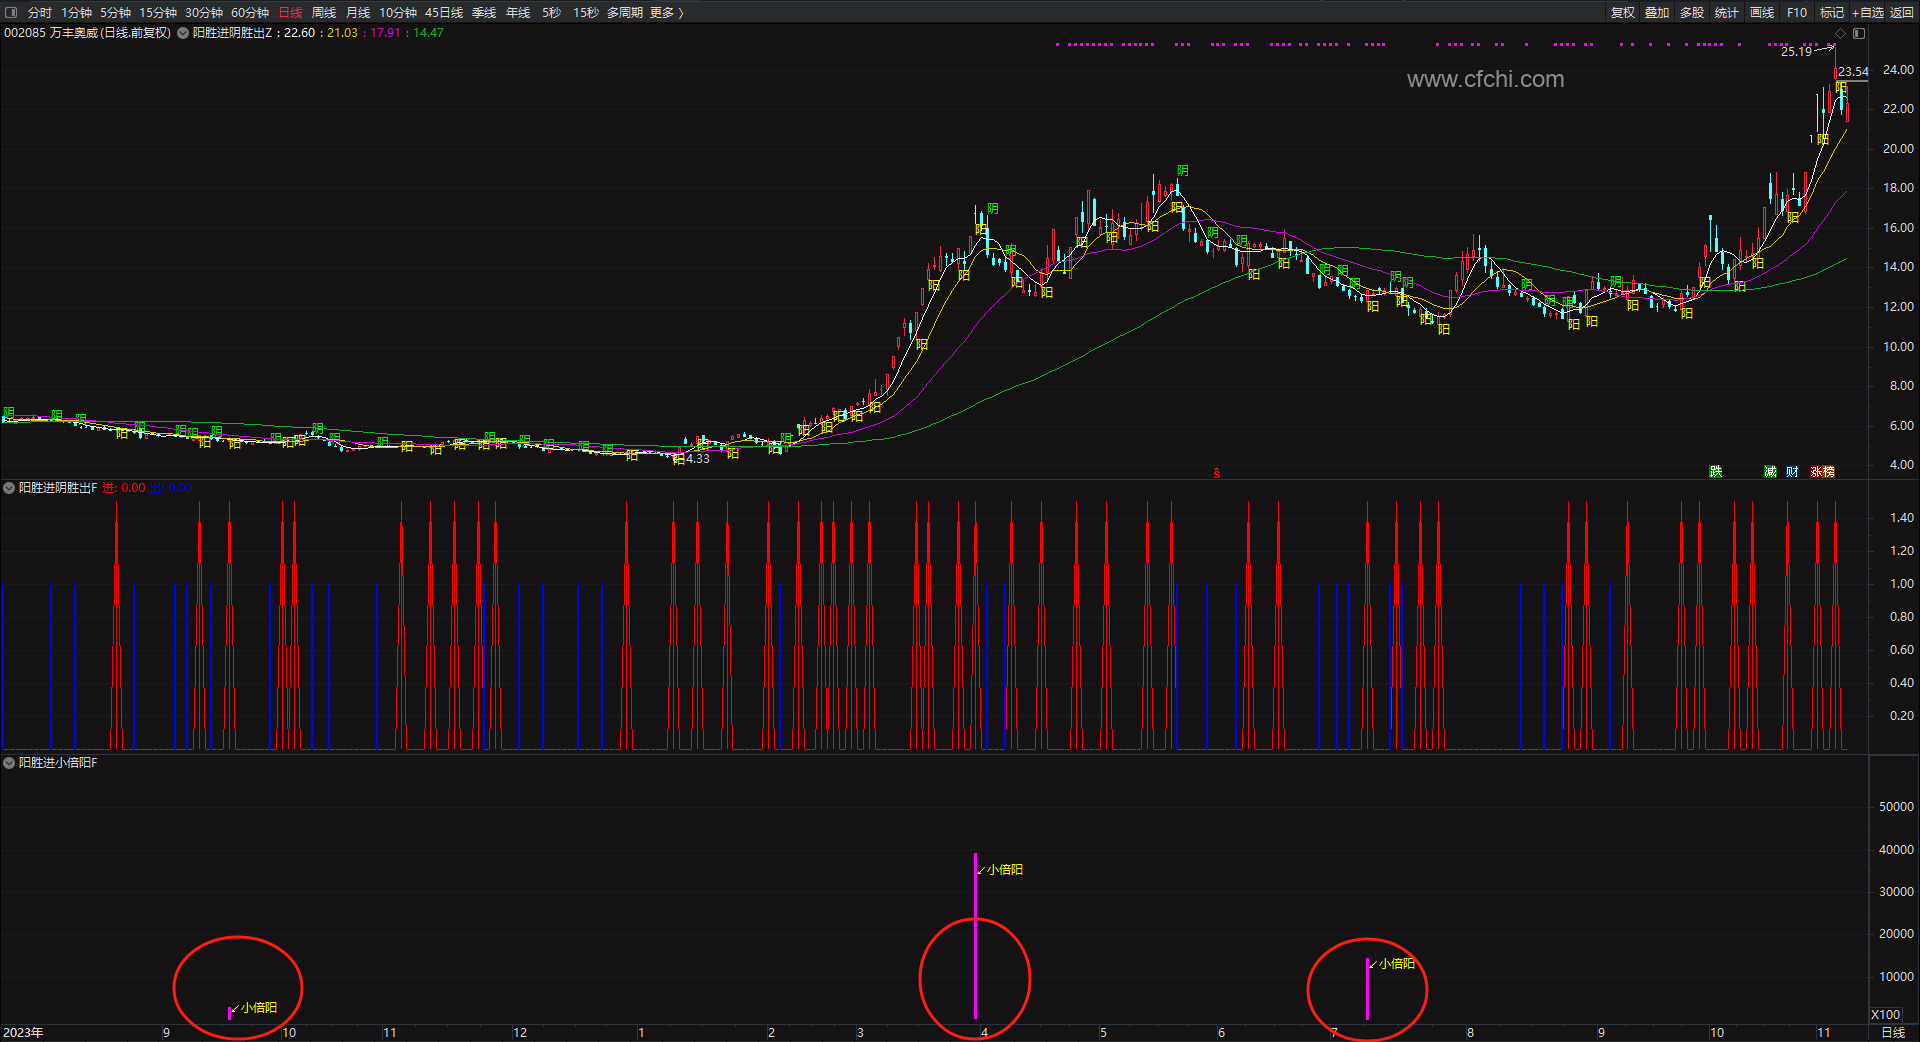Select the 15秒 period tab

[x=586, y=12]
